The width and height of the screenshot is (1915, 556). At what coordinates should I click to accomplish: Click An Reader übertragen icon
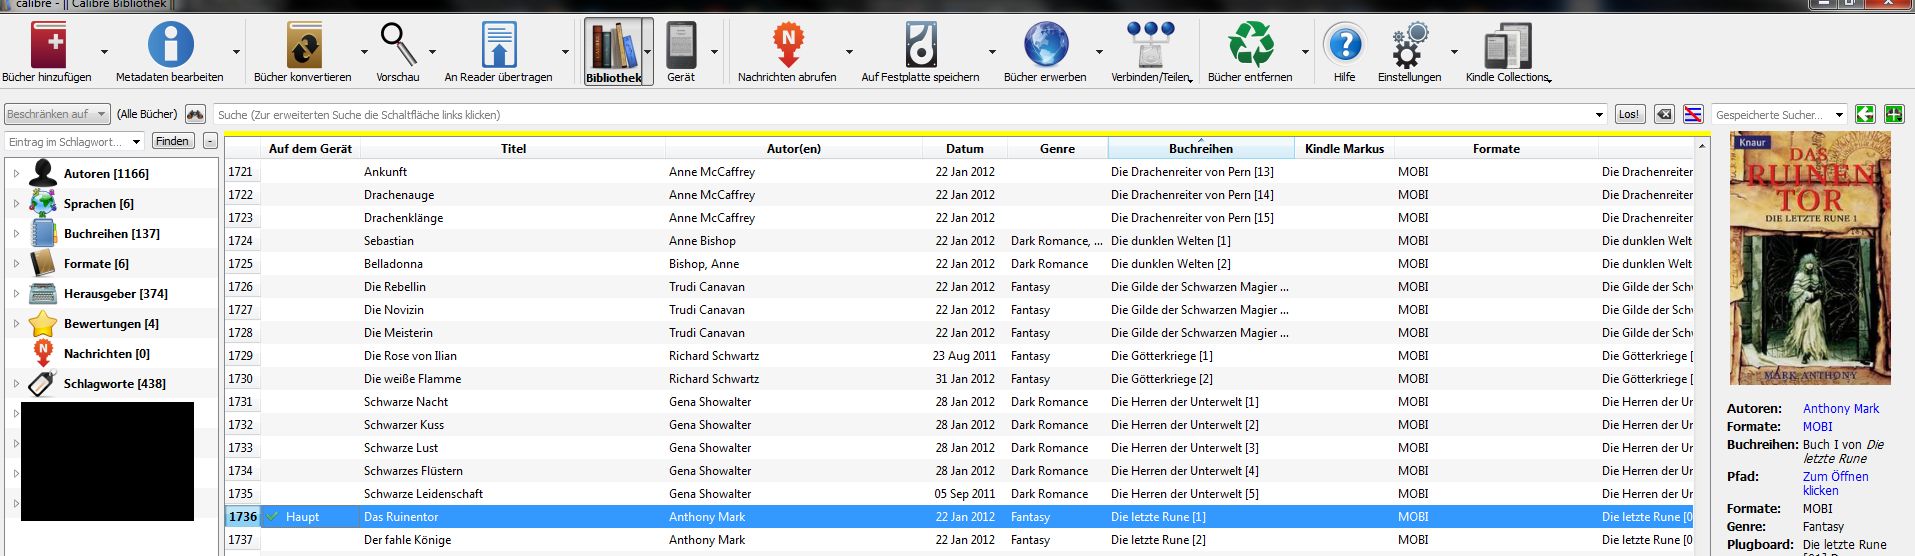(x=498, y=45)
